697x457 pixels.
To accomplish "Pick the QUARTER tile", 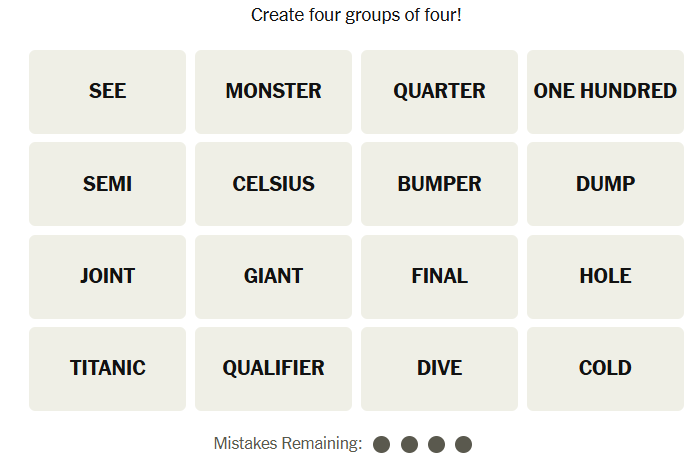I will [x=439, y=91].
